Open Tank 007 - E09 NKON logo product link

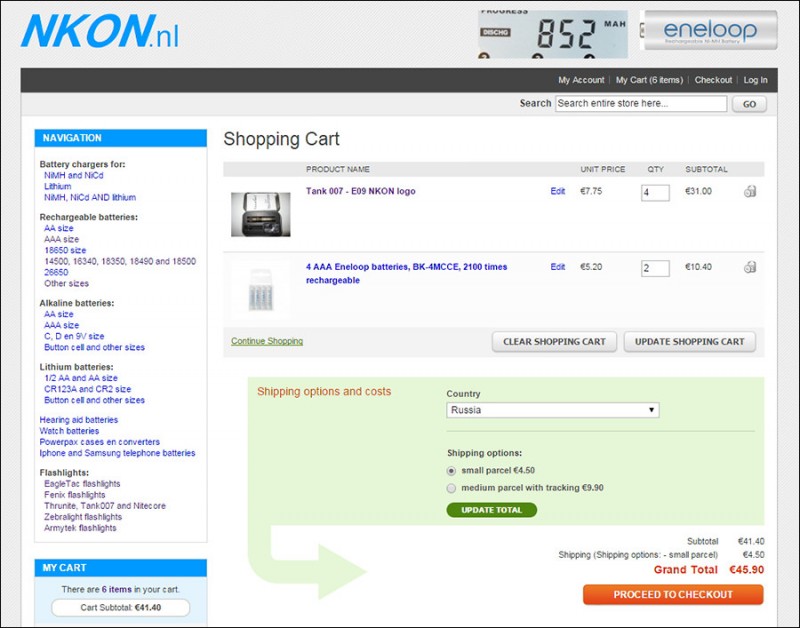[x=361, y=191]
